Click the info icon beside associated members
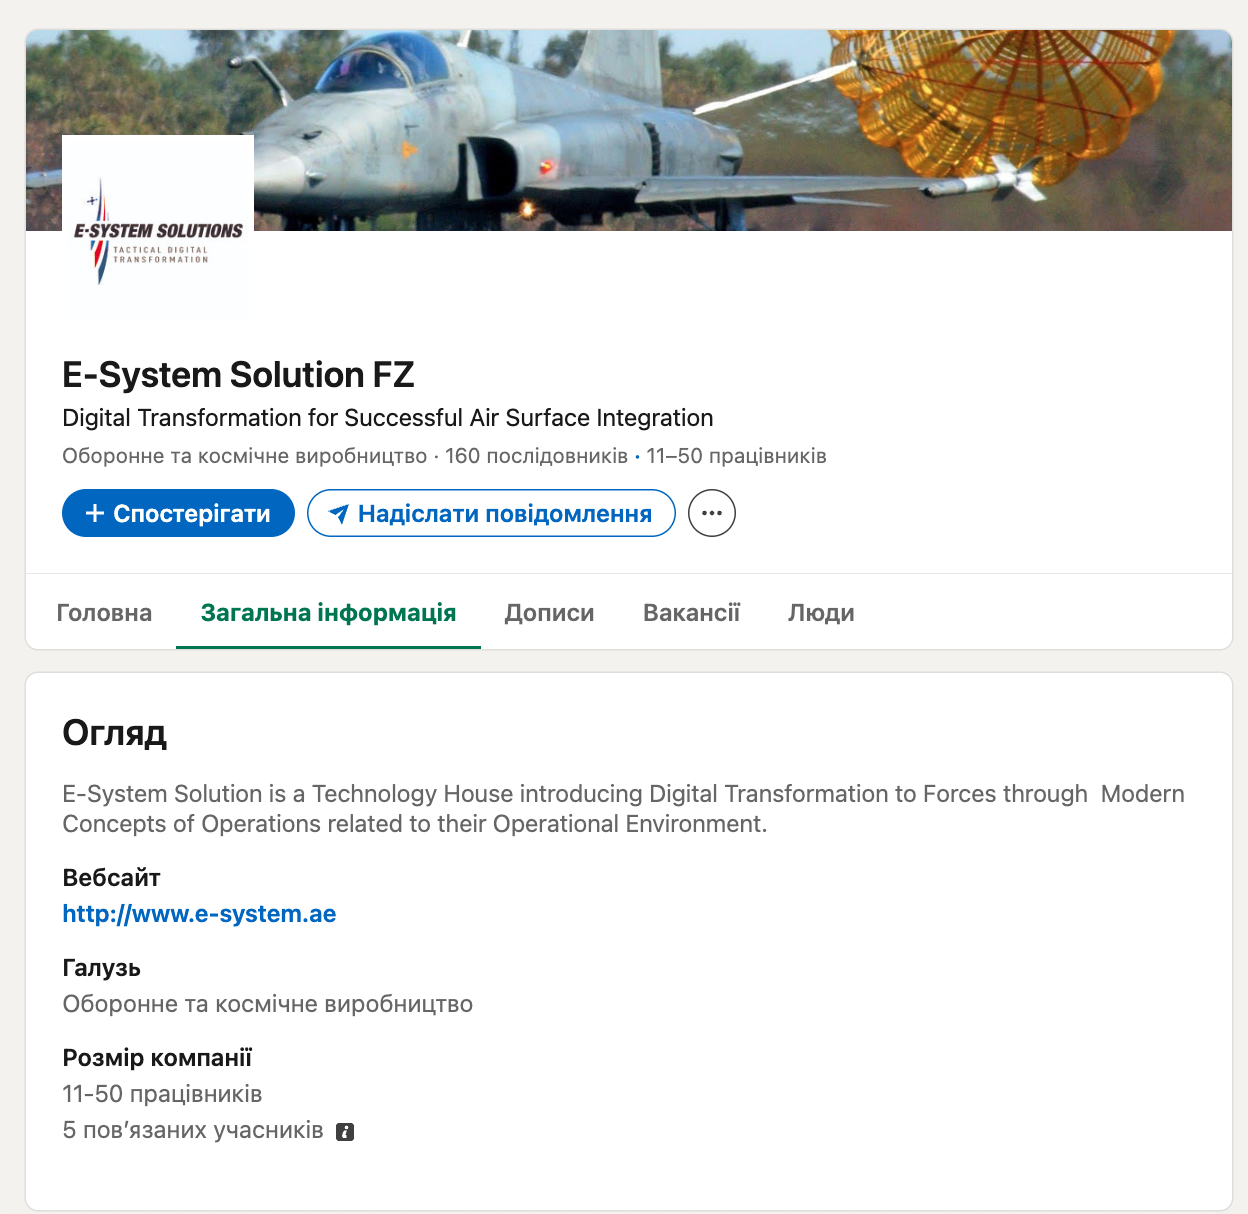The image size is (1248, 1214). coord(345,1132)
